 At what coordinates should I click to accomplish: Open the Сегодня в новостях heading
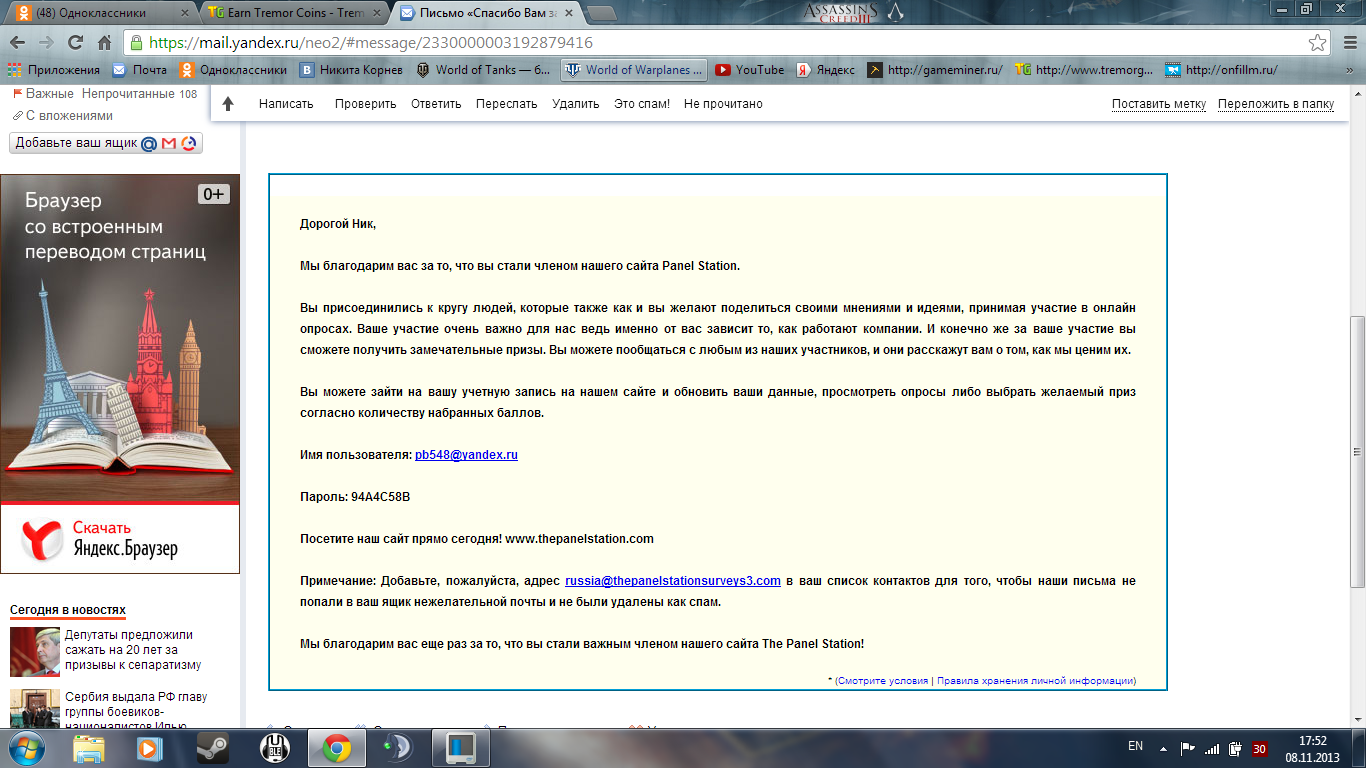68,610
